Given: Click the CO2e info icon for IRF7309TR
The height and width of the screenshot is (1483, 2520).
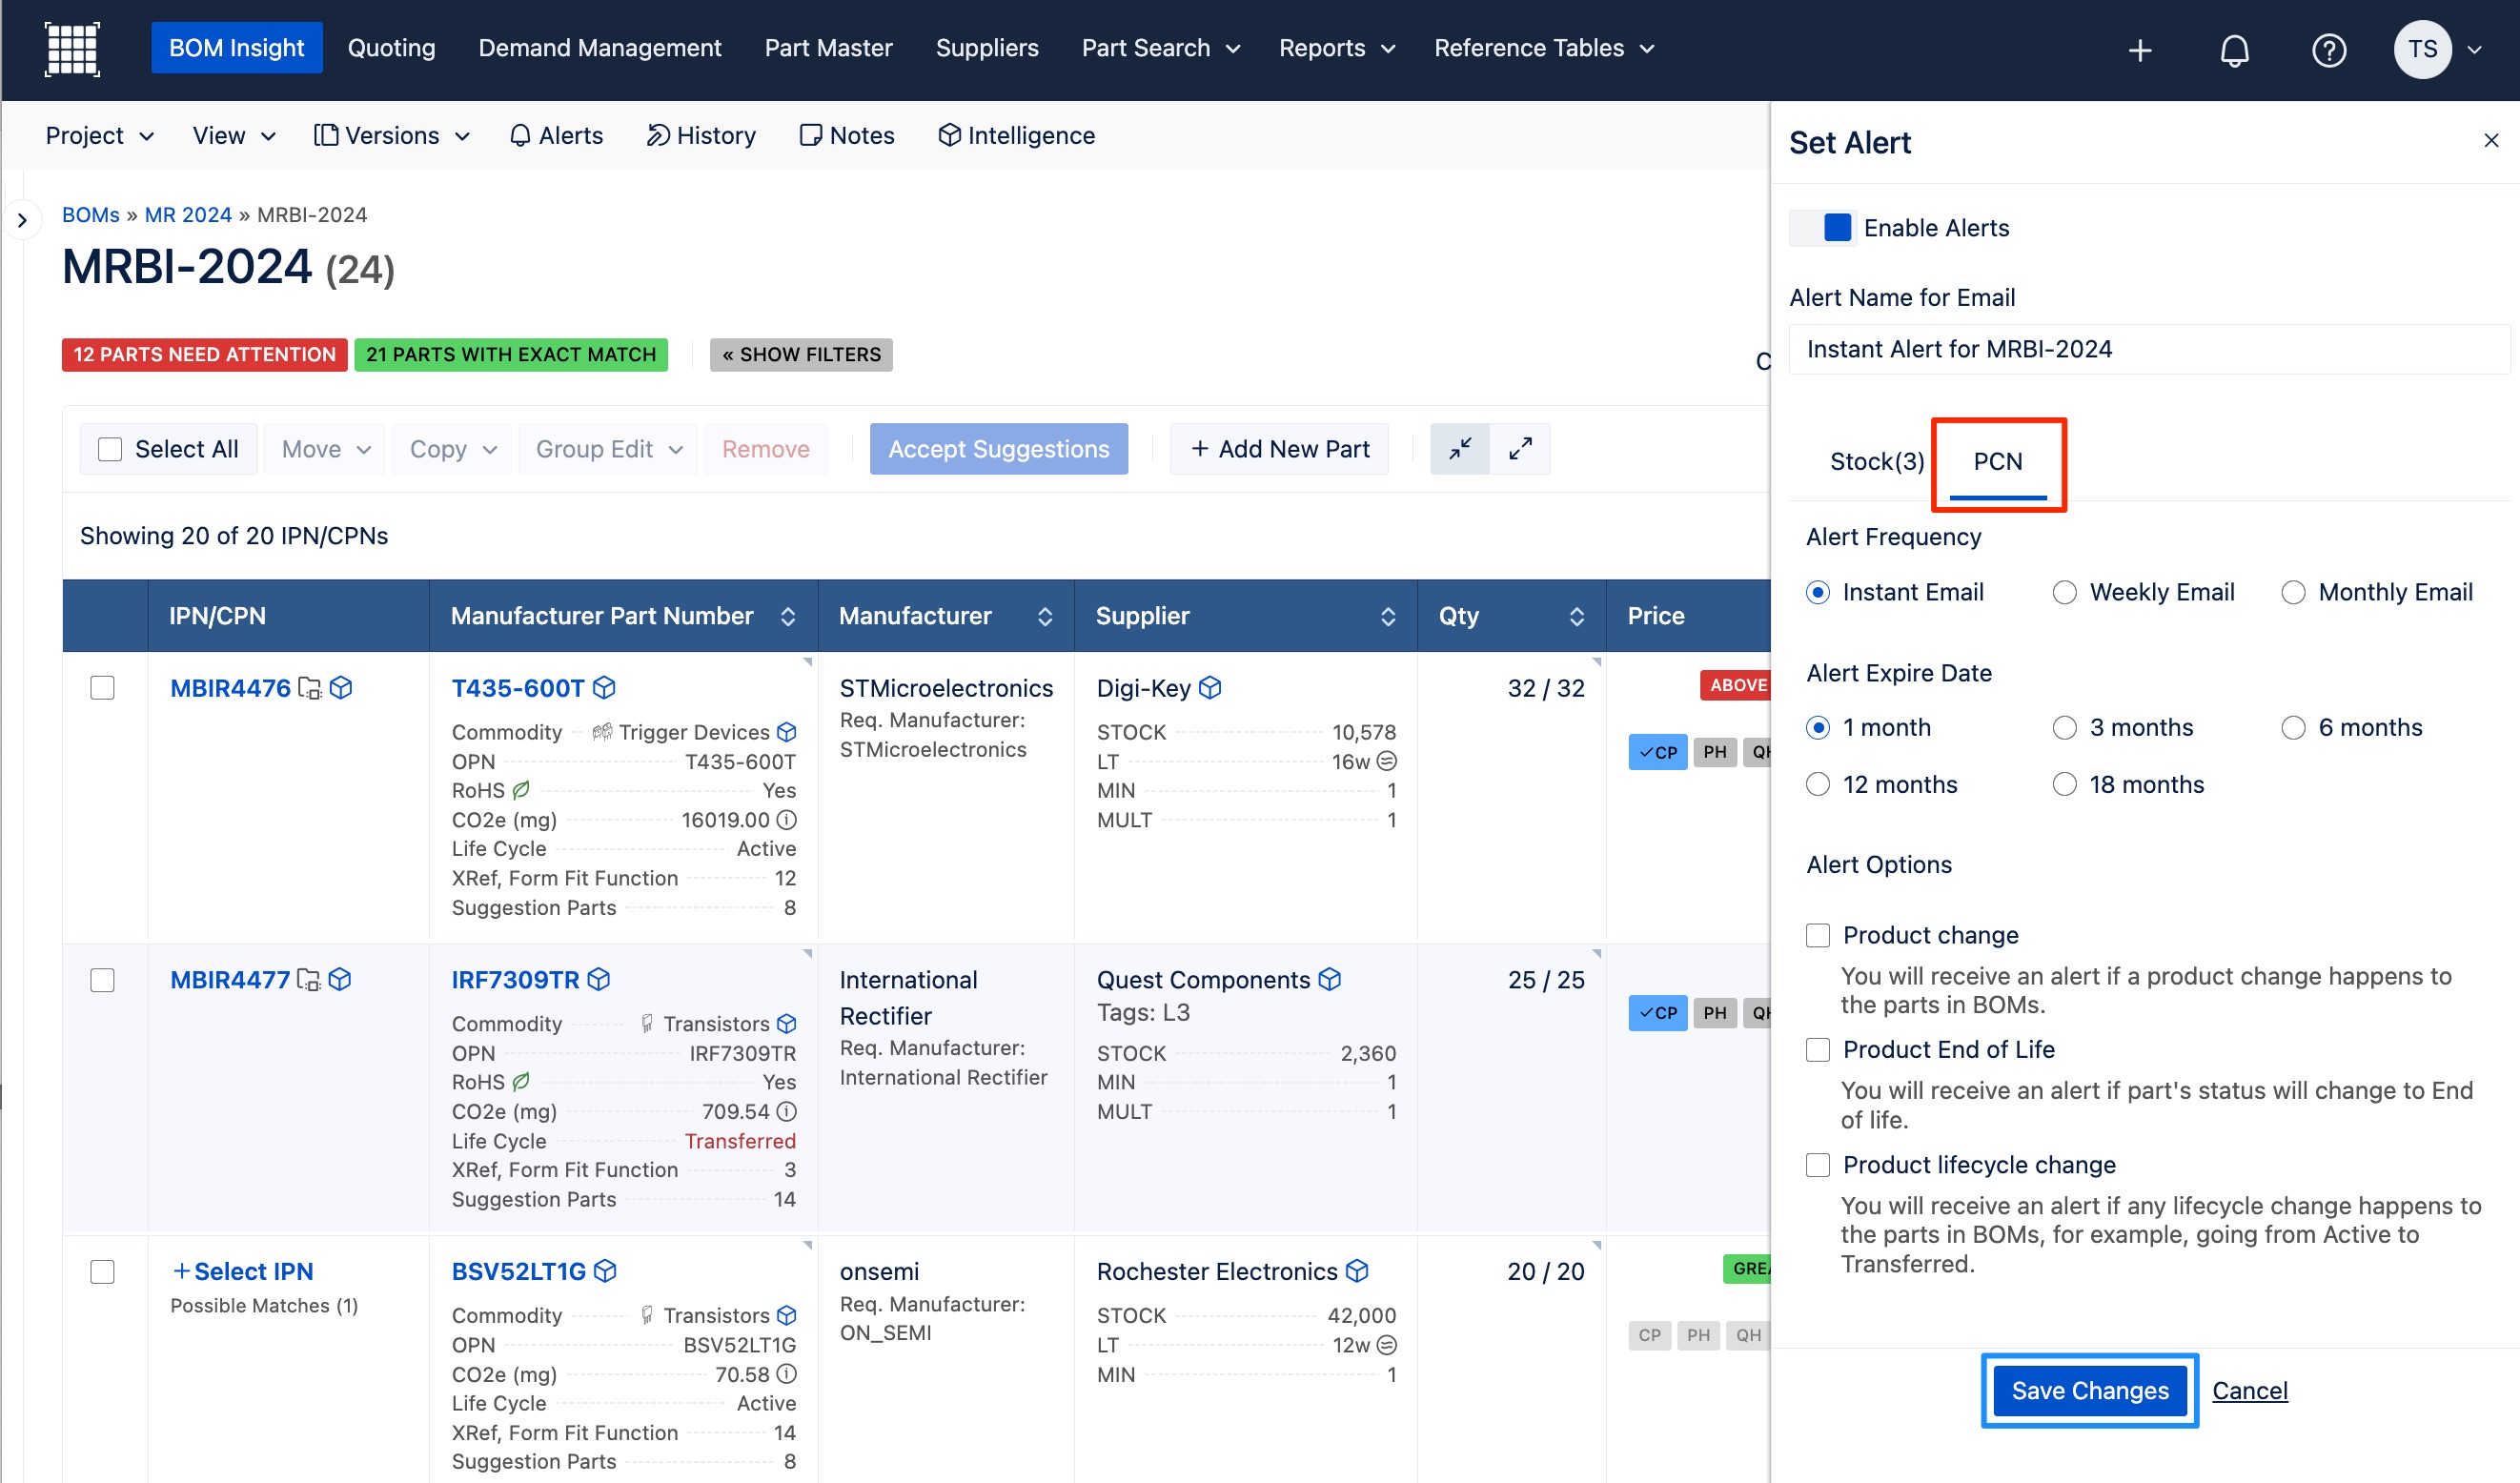Looking at the screenshot, I should point(787,1111).
